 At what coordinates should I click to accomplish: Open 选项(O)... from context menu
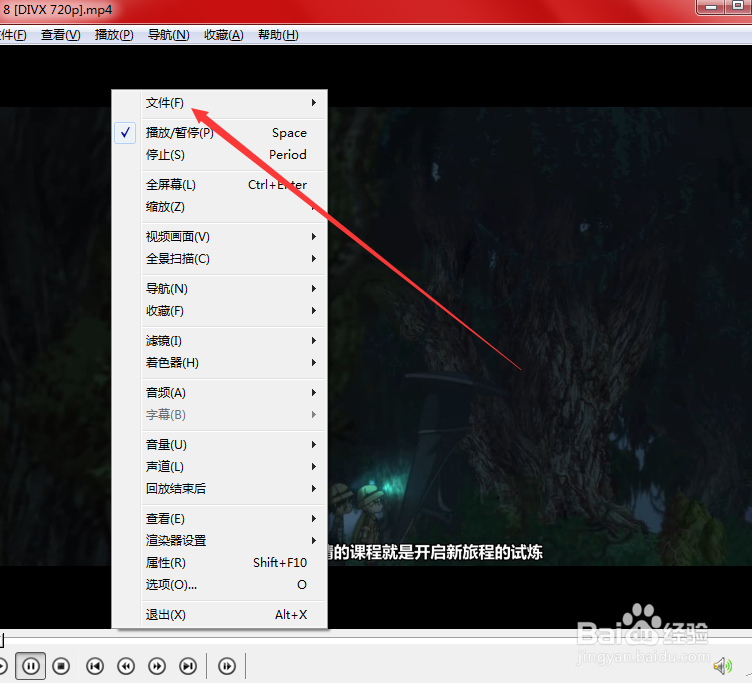click(x=220, y=585)
